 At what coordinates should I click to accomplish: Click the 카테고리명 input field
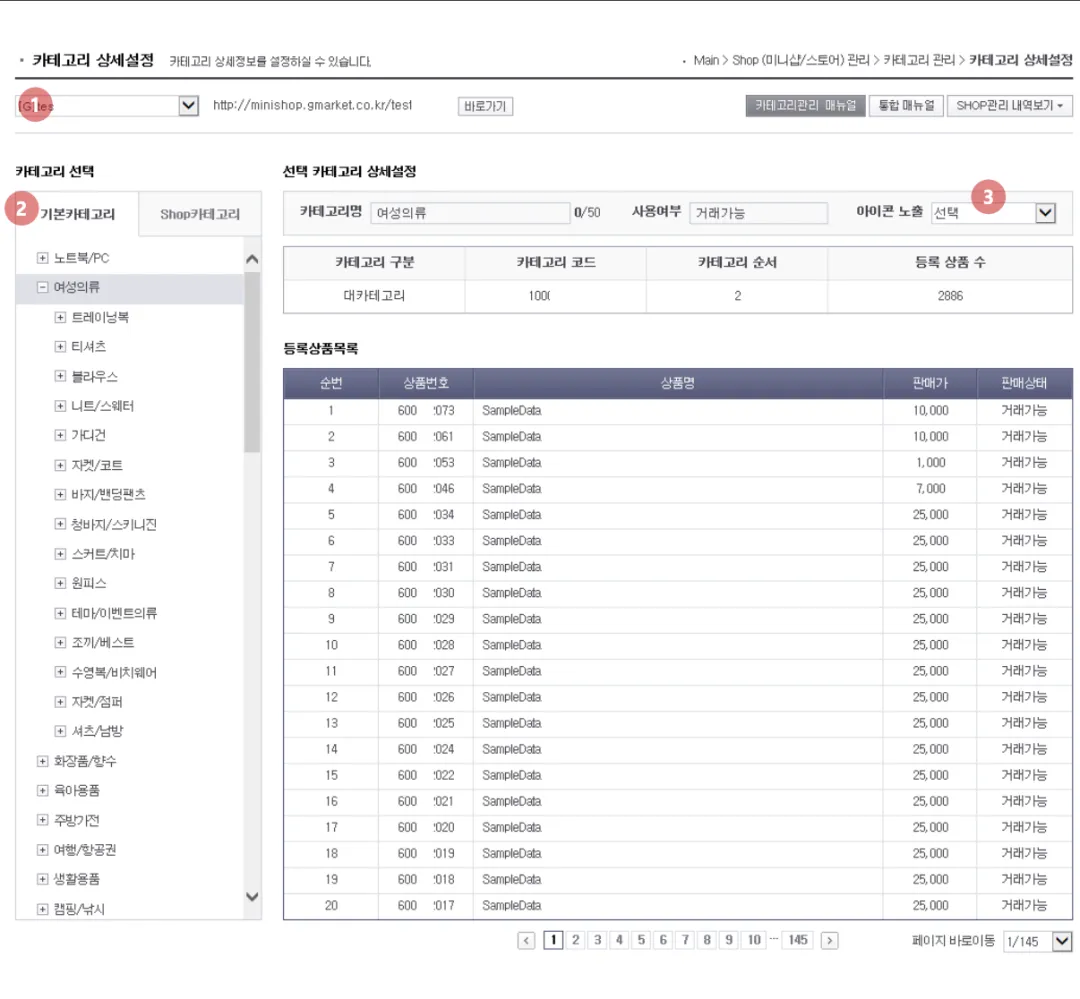pos(470,213)
